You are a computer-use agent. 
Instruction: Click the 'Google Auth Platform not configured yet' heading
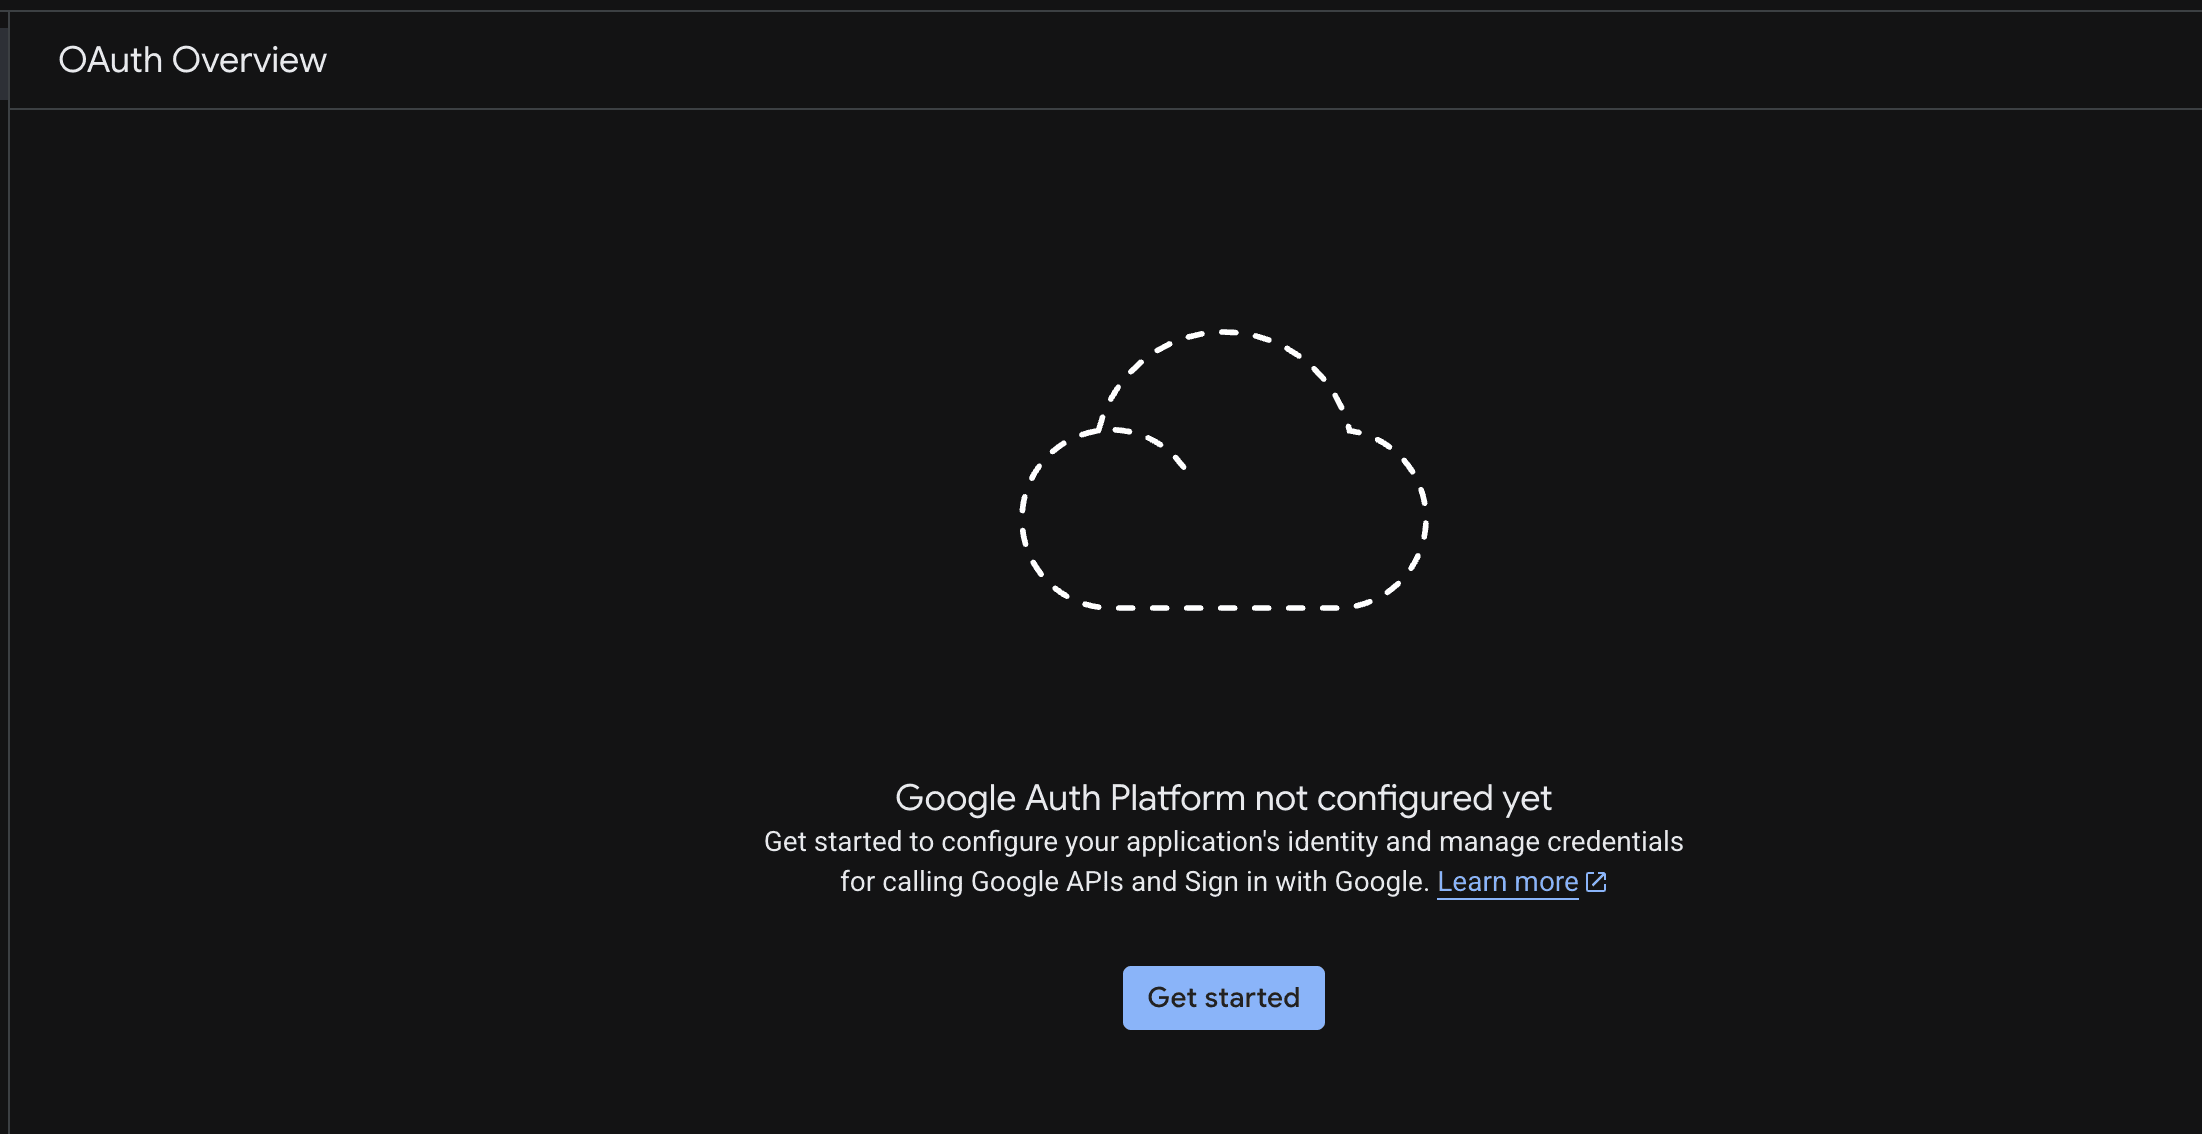[x=1223, y=798]
